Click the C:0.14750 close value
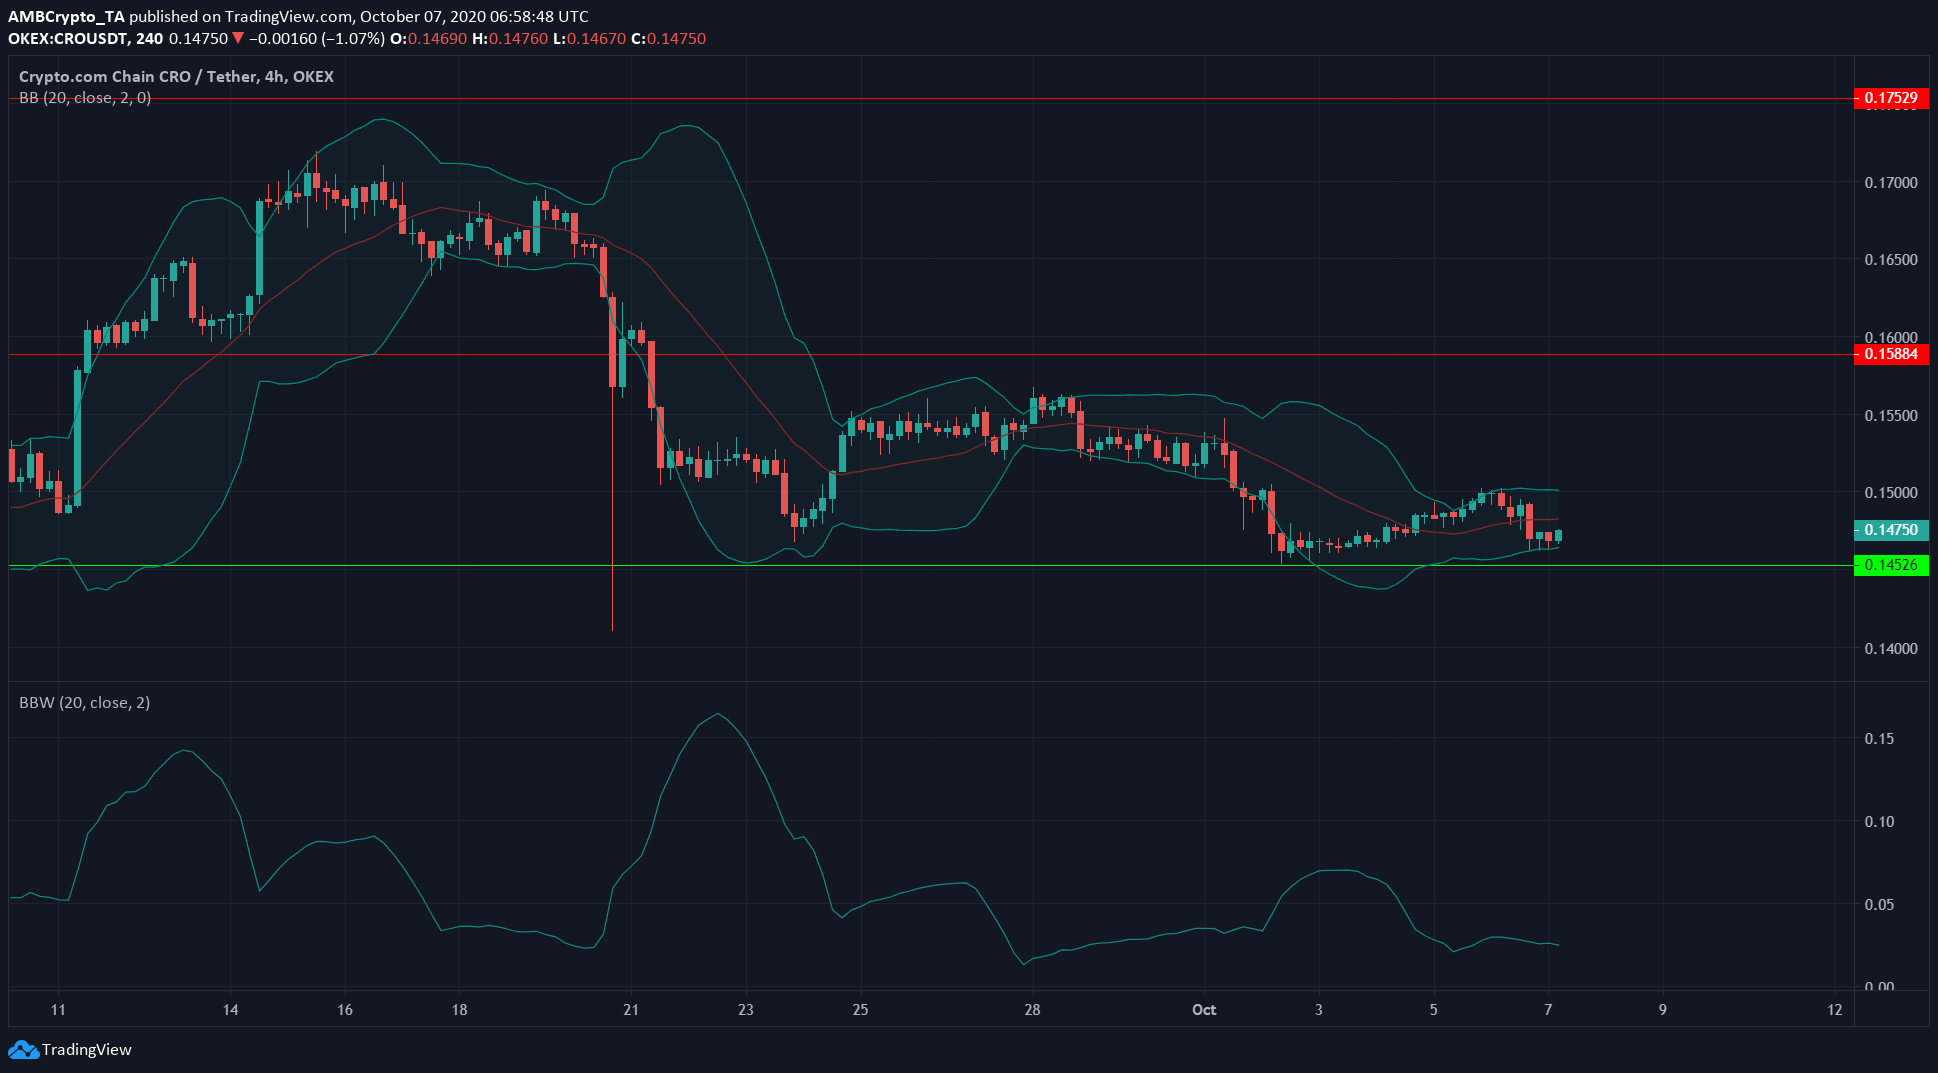The height and width of the screenshot is (1073, 1938). (669, 39)
